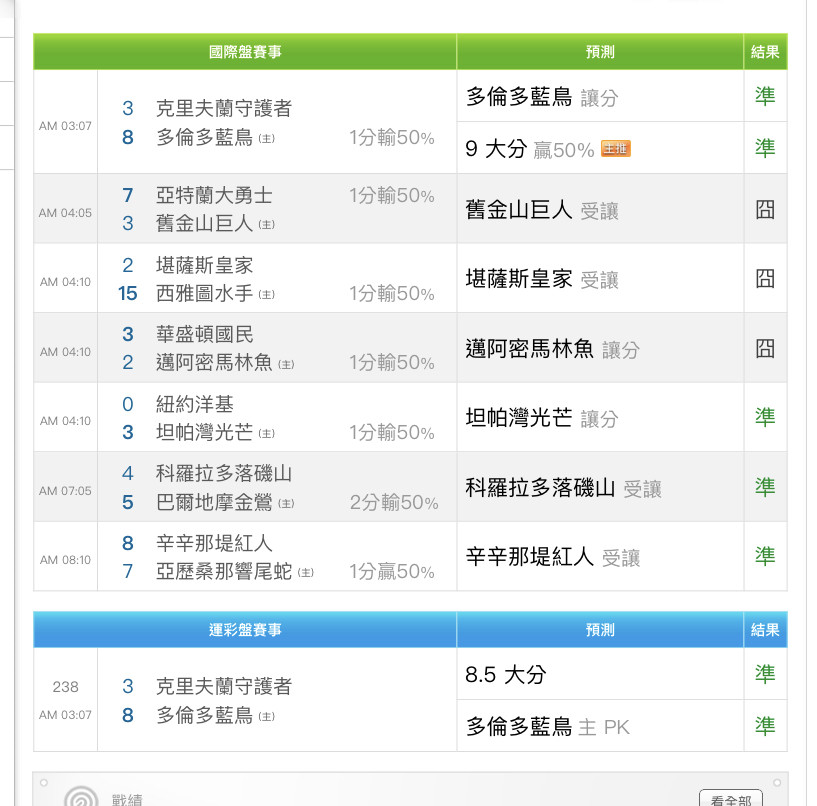817x806 pixels.
Task: Click prediction 8.5 大分
Action: [505, 674]
